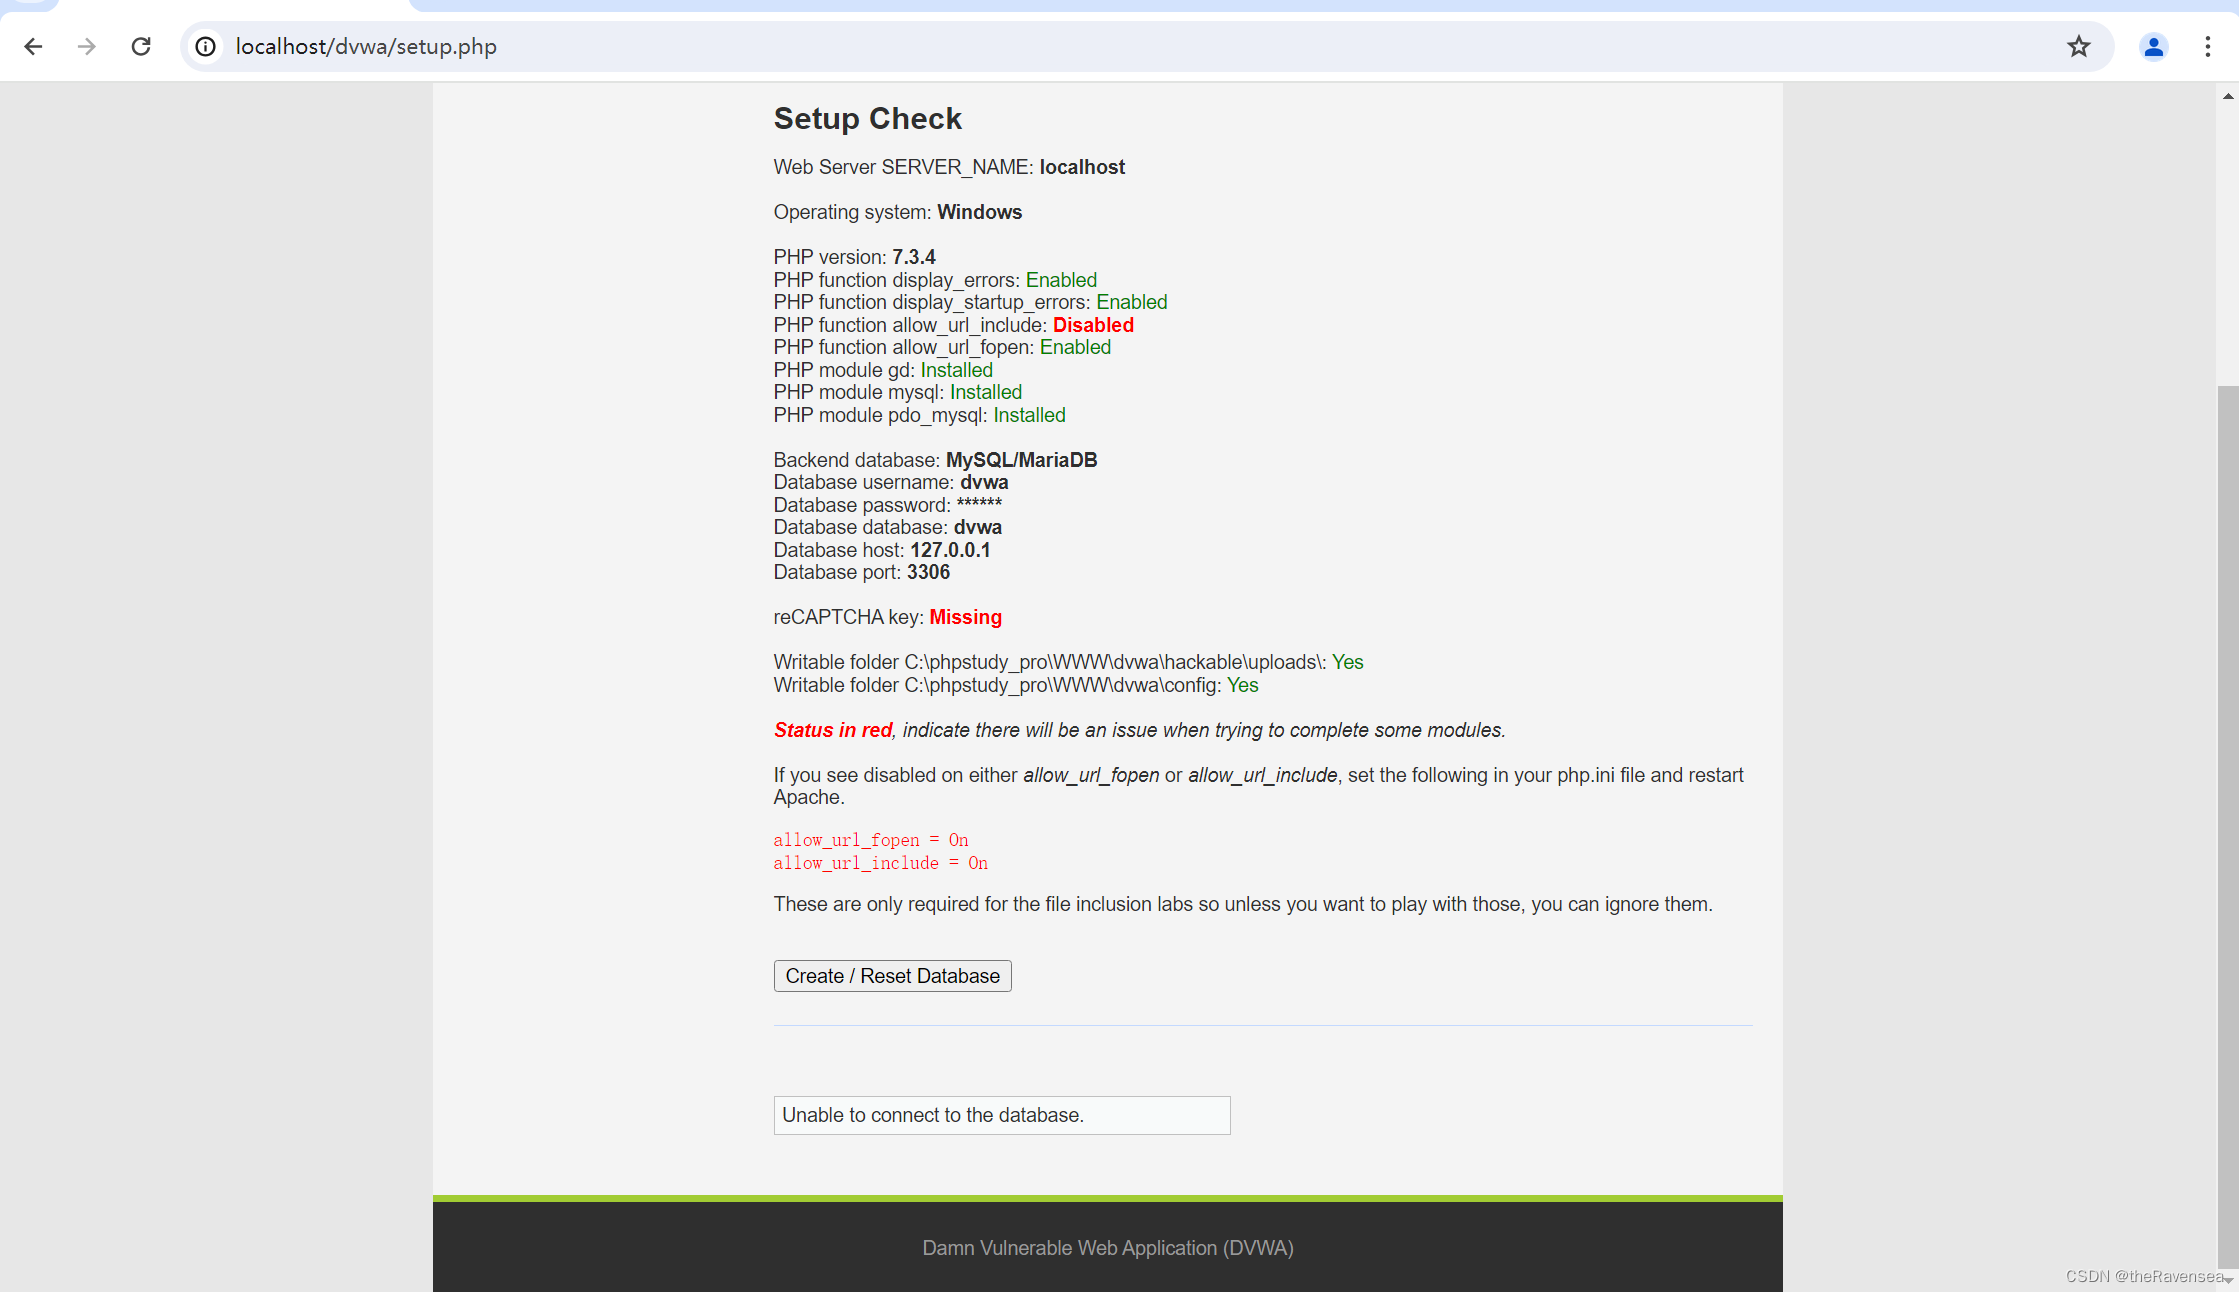Click the italic 'allow_url_include' in the instructions paragraph
This screenshot has width=2239, height=1292.
click(x=1262, y=775)
